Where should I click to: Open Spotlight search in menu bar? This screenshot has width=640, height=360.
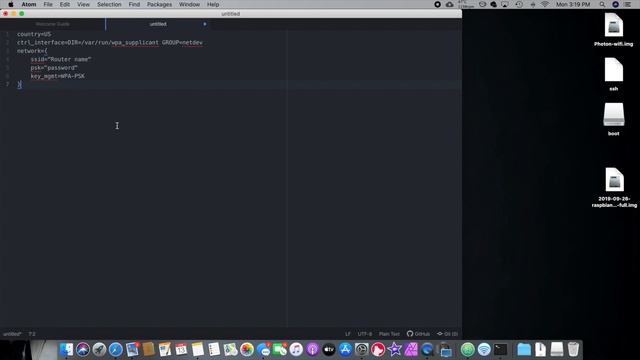point(602,4)
